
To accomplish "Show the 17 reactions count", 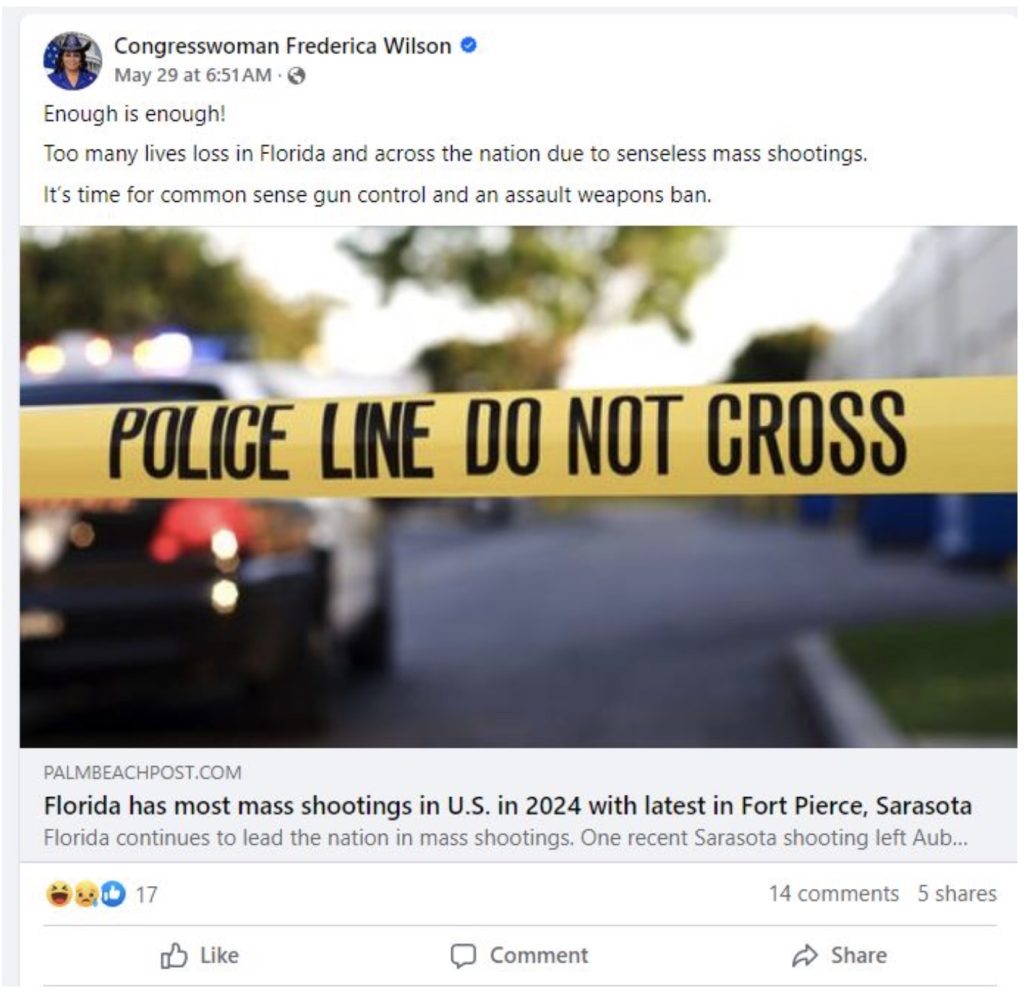I will pyautogui.click(x=147, y=894).
